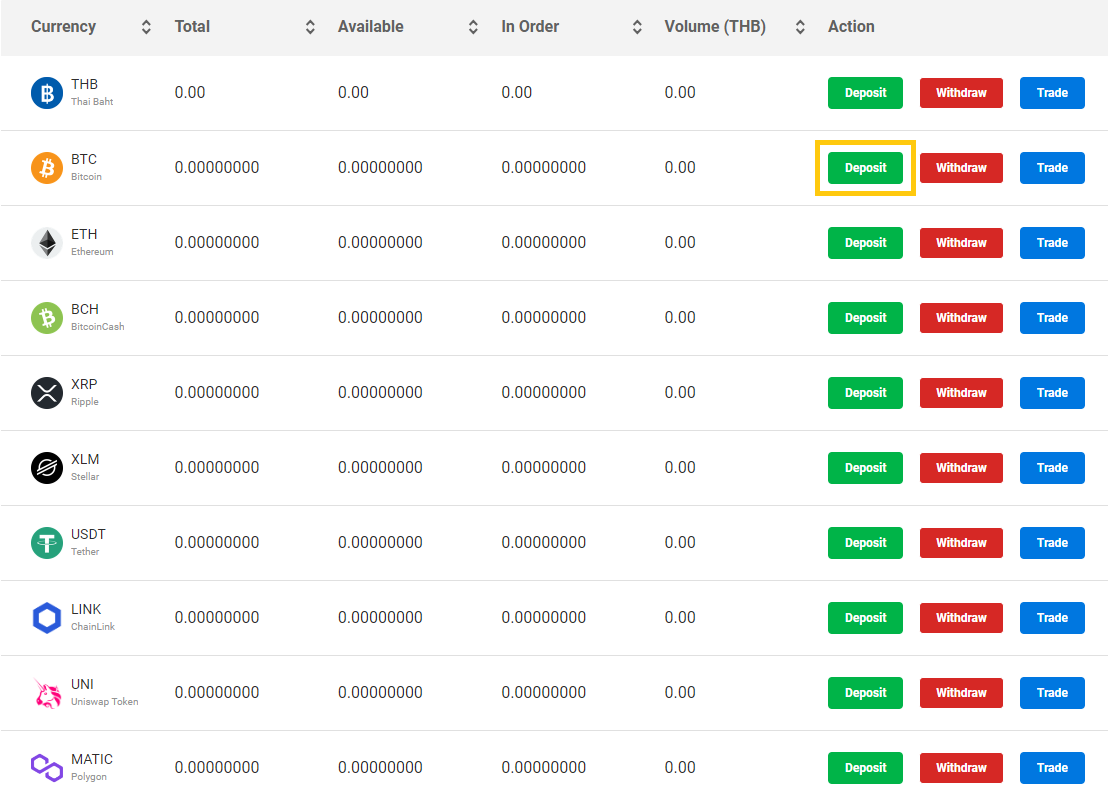Withdraw ETH funds
1108x795 pixels.
961,243
